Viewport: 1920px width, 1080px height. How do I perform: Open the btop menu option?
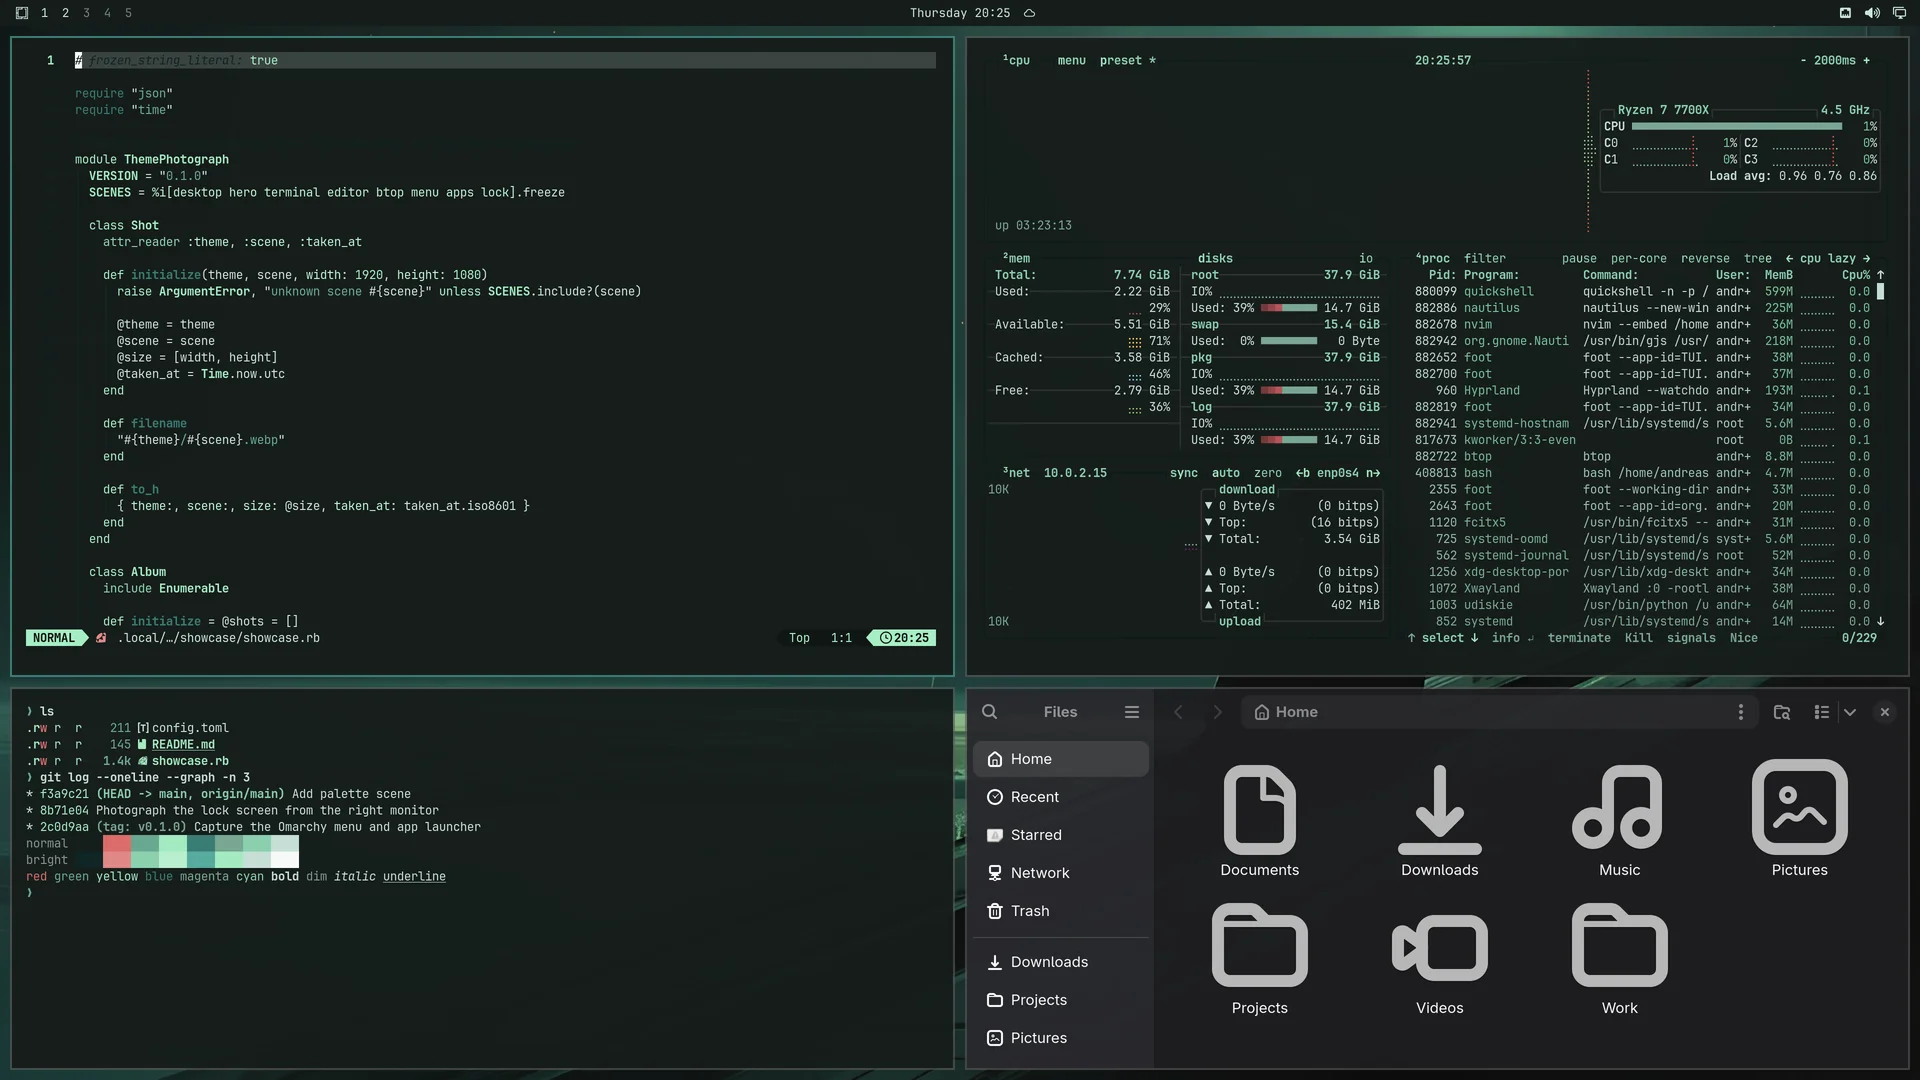click(1071, 60)
